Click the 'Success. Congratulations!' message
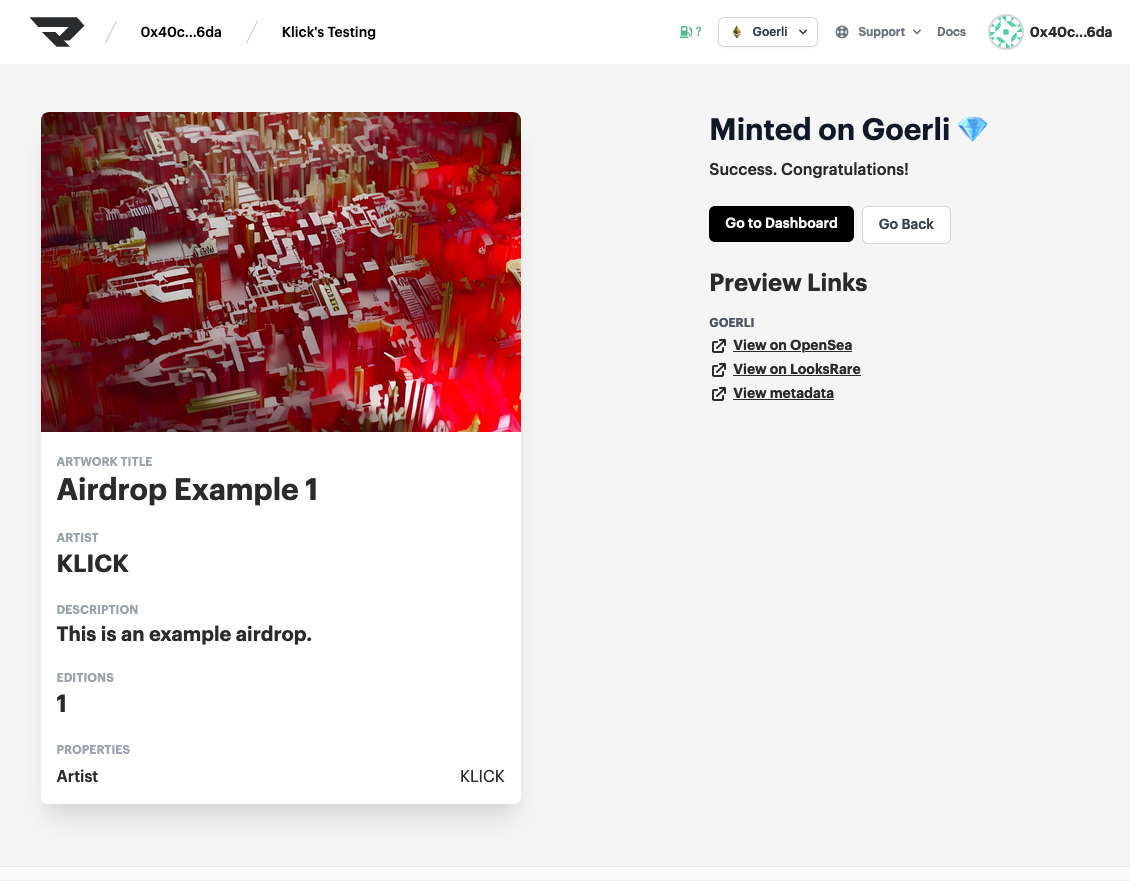 (x=809, y=169)
